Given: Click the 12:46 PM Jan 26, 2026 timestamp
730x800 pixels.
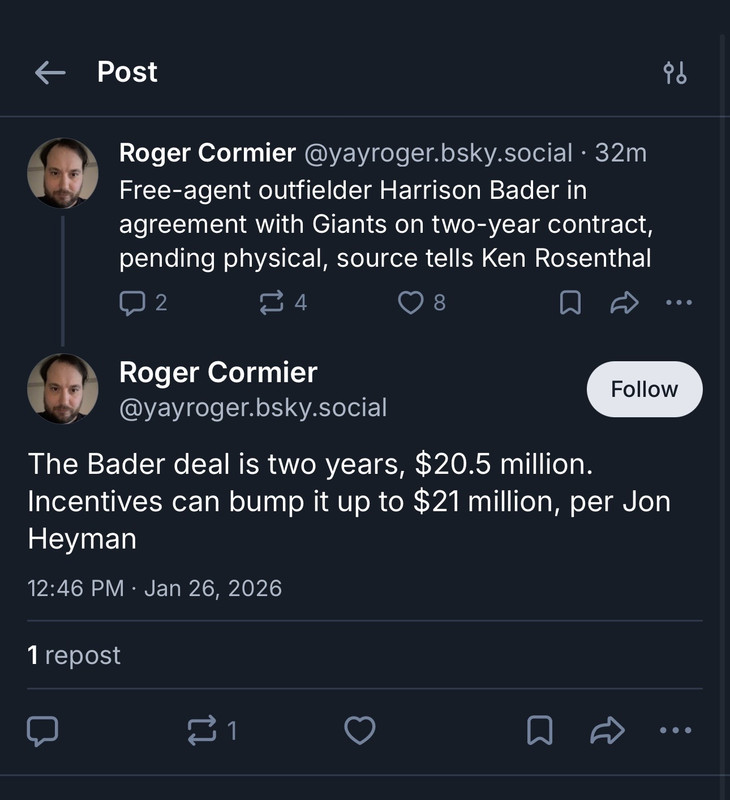Looking at the screenshot, I should click(155, 588).
